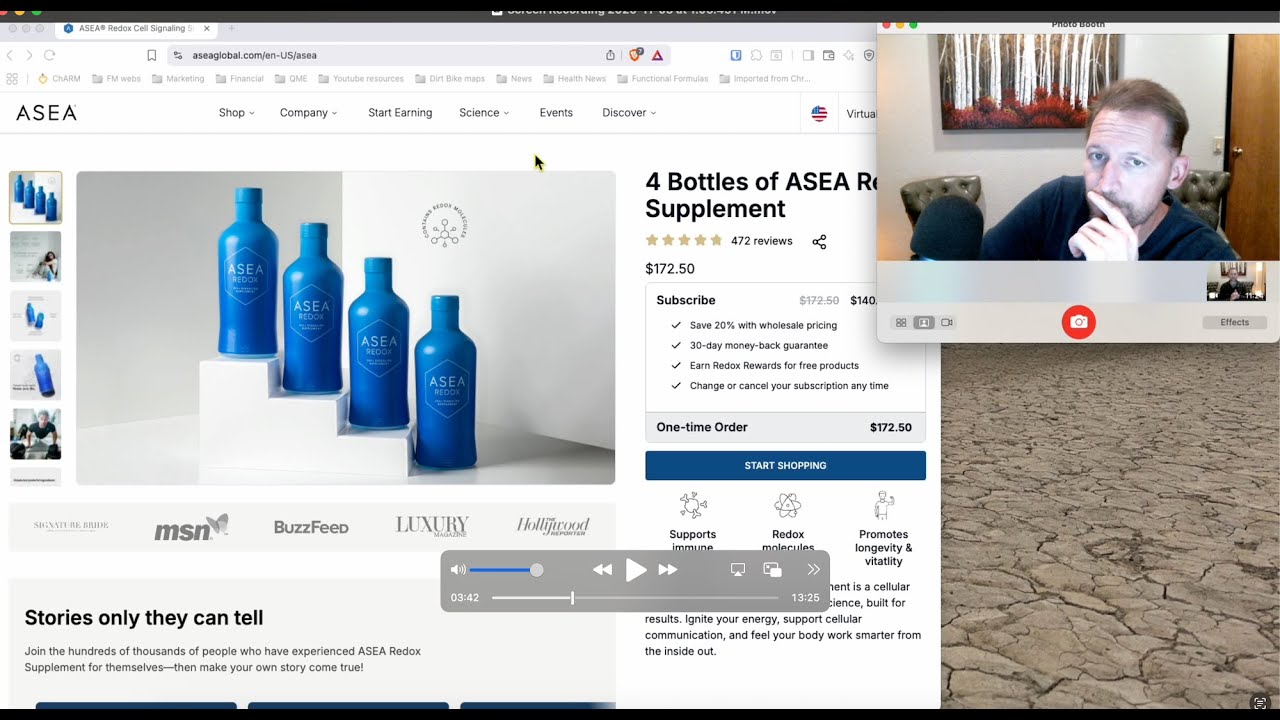Go to the Events page
This screenshot has height=720, width=1280.
(556, 113)
